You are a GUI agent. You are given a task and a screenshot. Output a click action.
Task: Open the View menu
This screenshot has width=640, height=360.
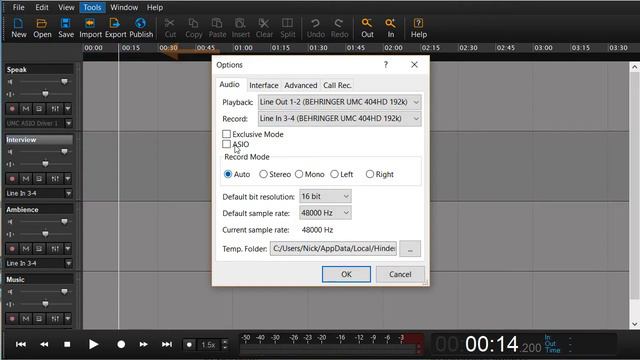(x=66, y=7)
